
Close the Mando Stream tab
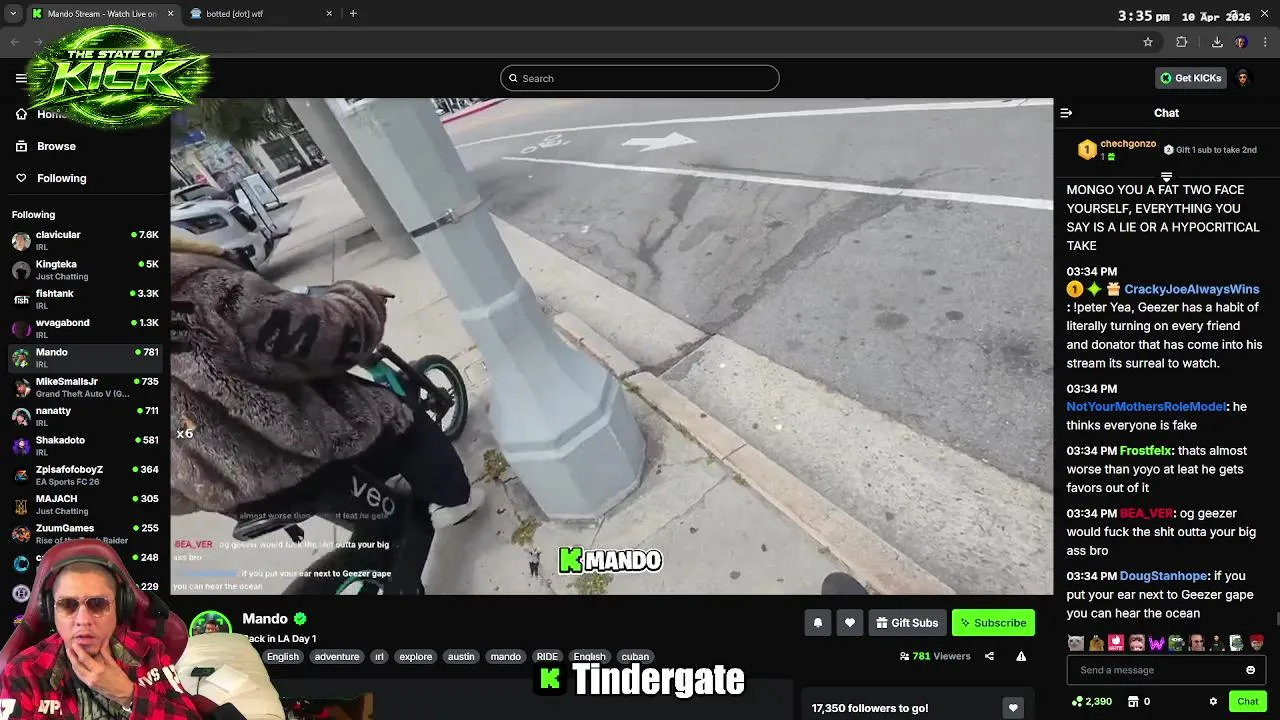(170, 14)
